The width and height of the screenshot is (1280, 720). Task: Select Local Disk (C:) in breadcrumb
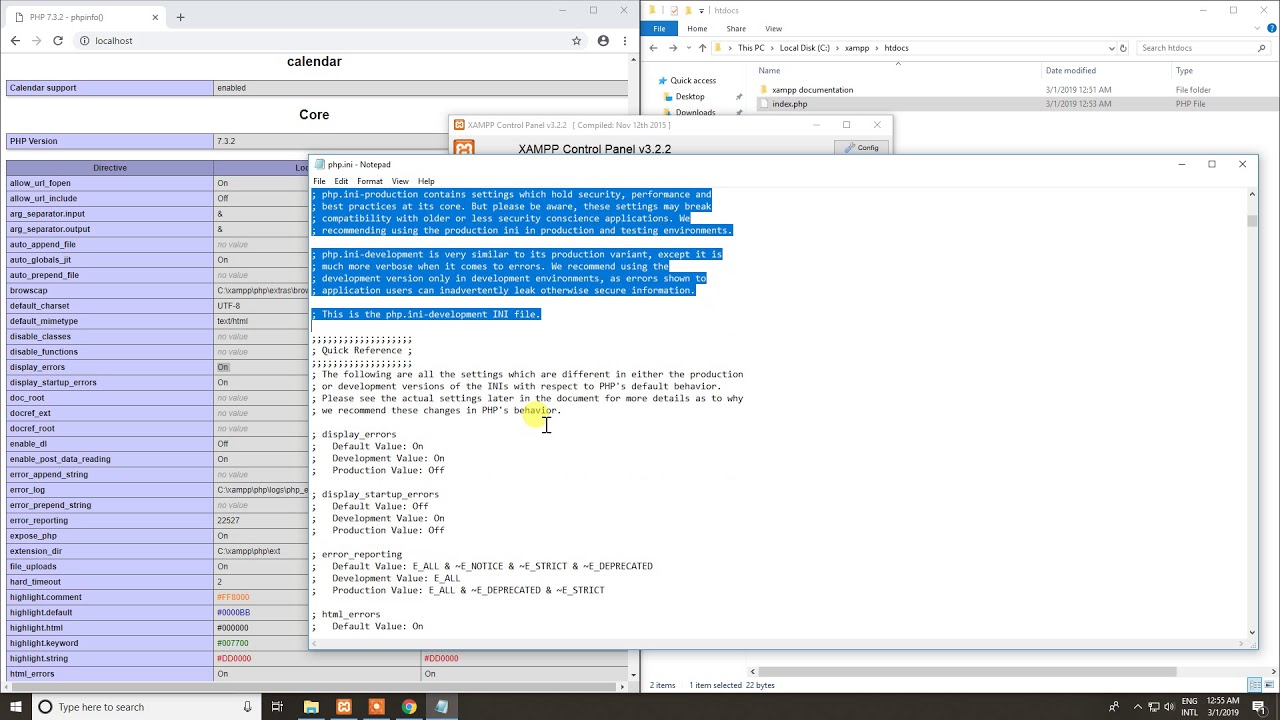coord(805,48)
